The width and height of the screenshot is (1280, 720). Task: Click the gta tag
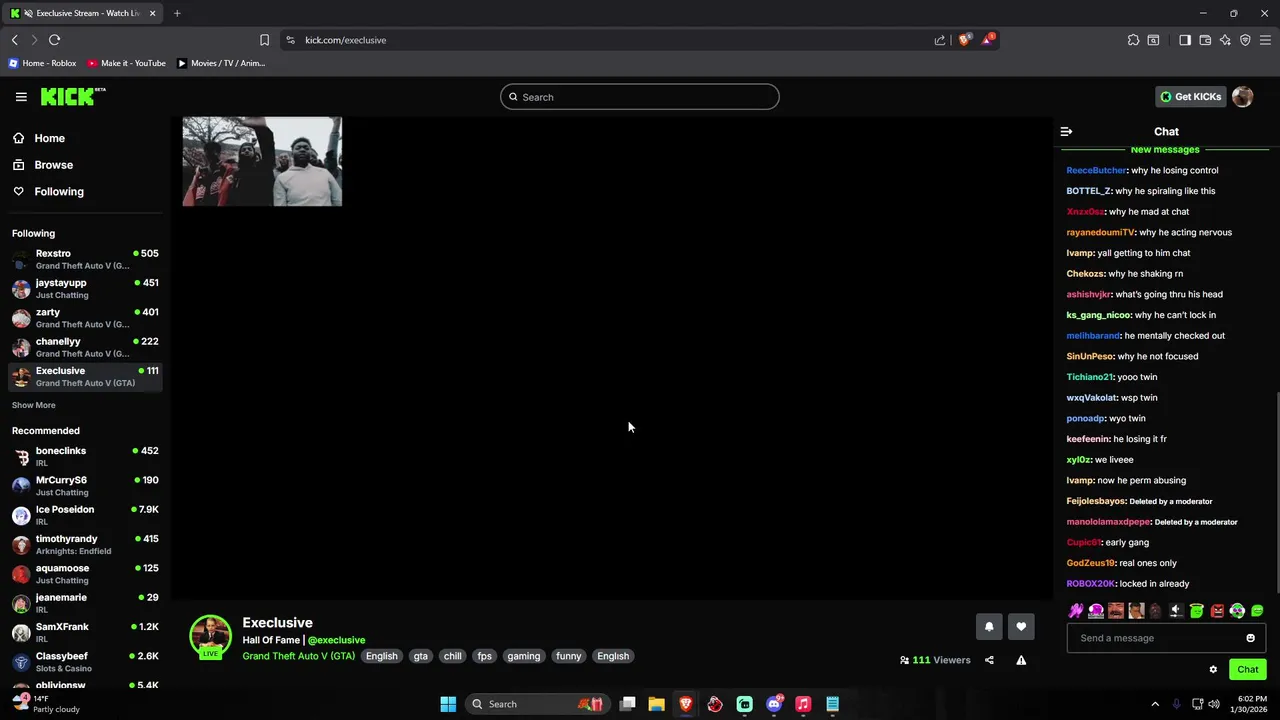[x=421, y=656]
